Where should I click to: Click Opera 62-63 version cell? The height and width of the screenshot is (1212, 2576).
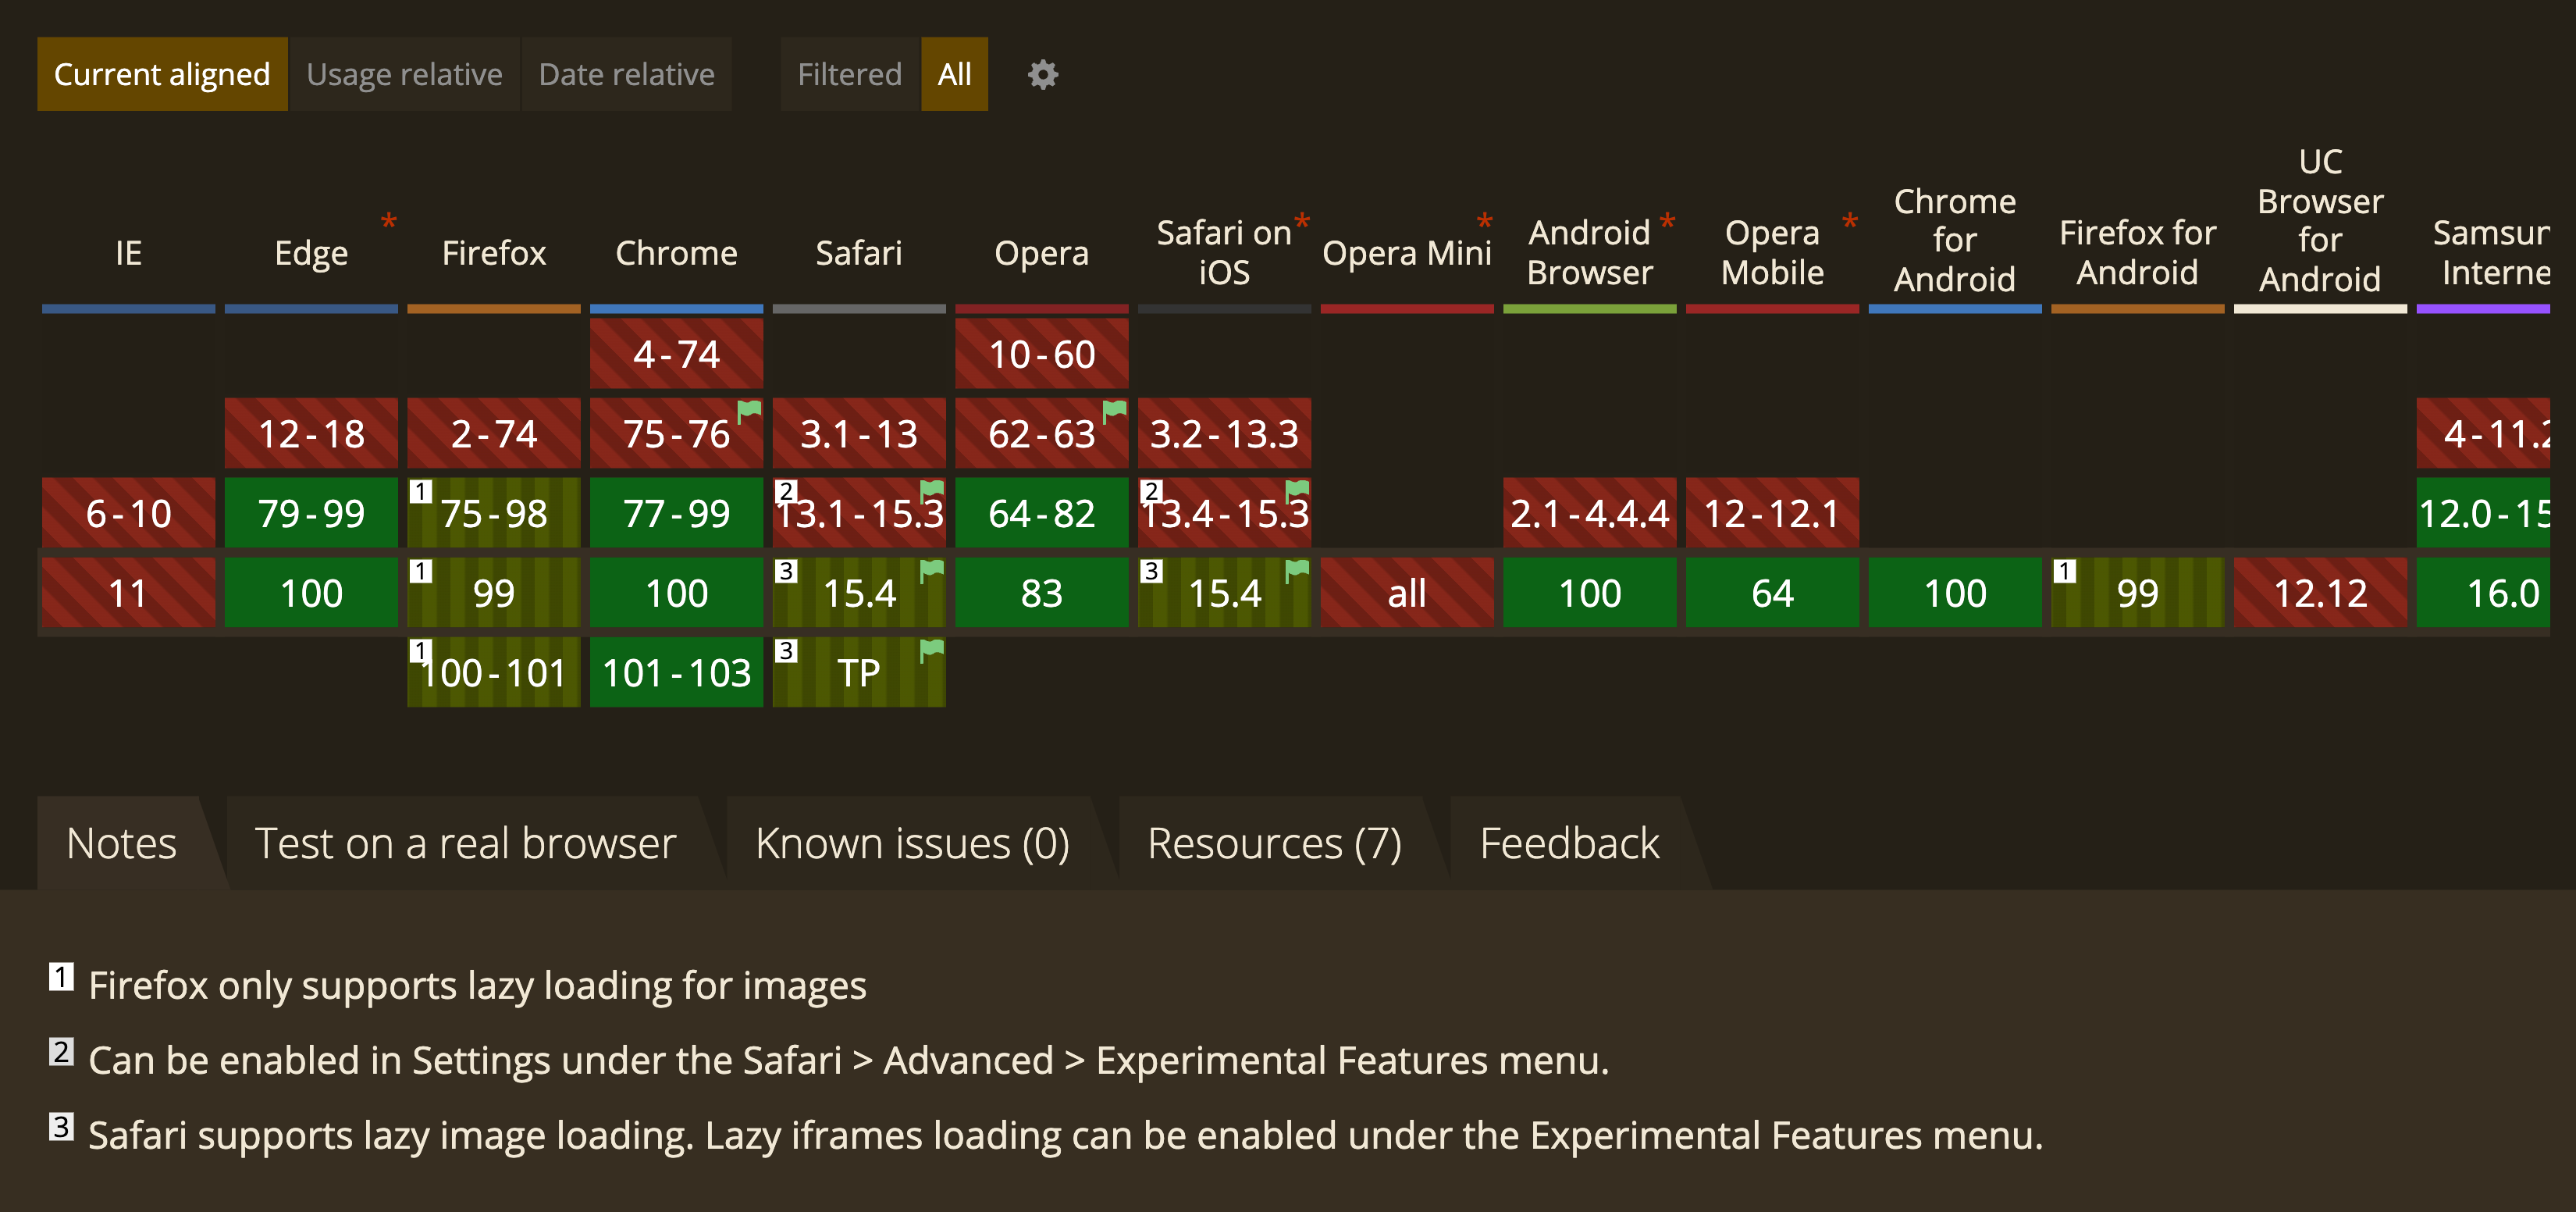[1042, 433]
